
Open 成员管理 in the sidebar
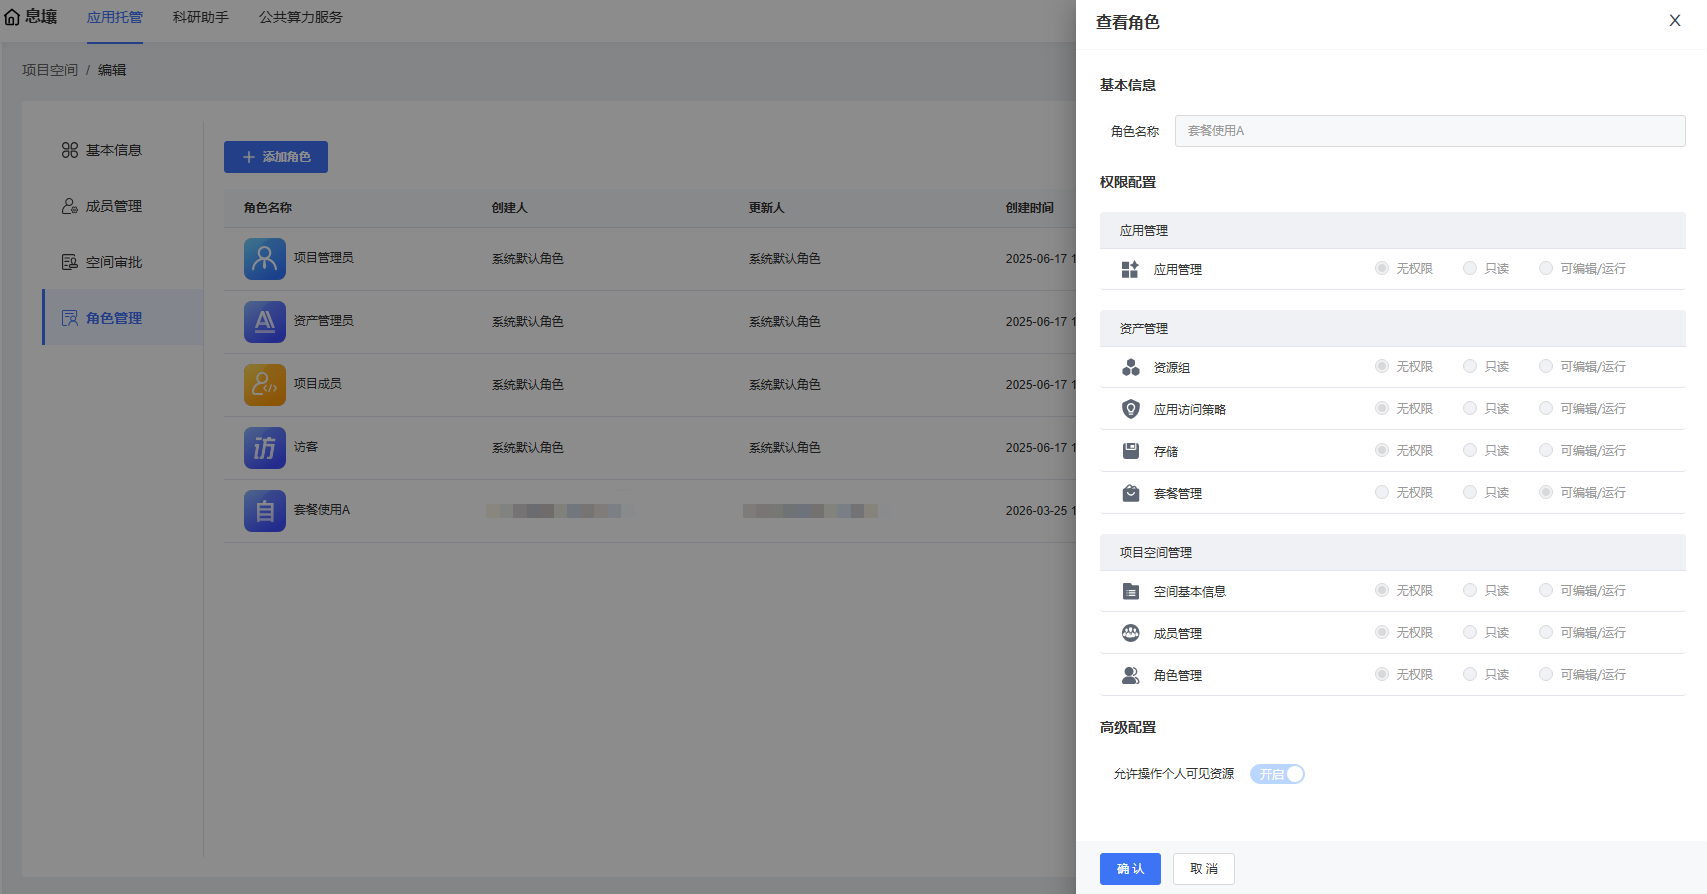113,206
